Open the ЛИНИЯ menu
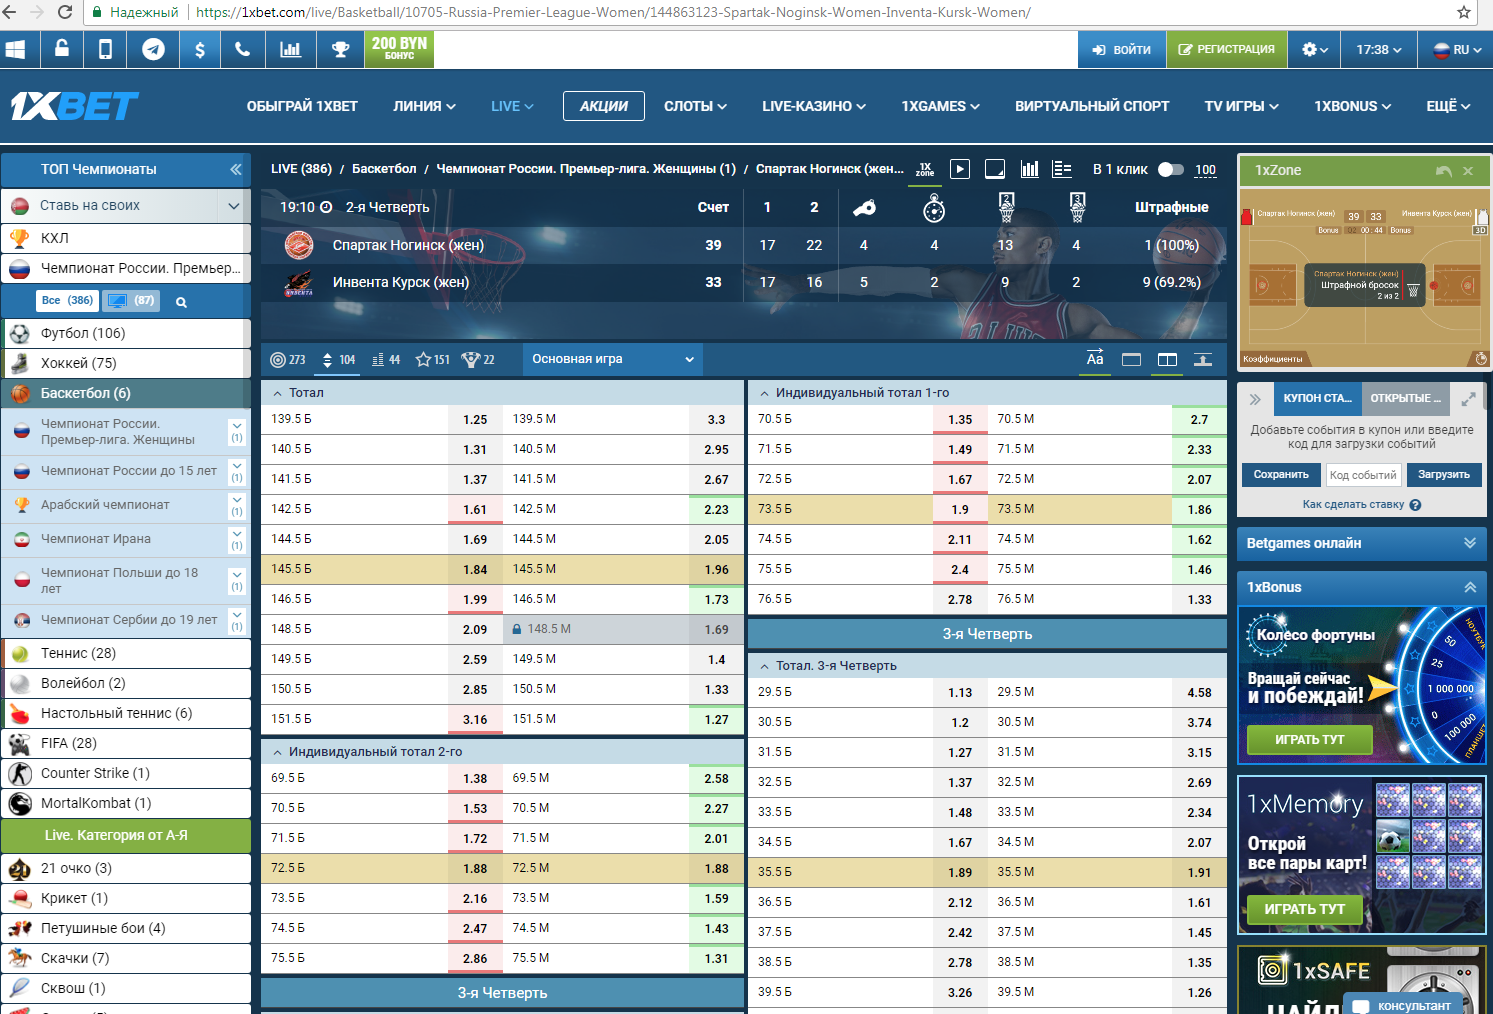Screen dimensions: 1493x1014 (x=424, y=106)
